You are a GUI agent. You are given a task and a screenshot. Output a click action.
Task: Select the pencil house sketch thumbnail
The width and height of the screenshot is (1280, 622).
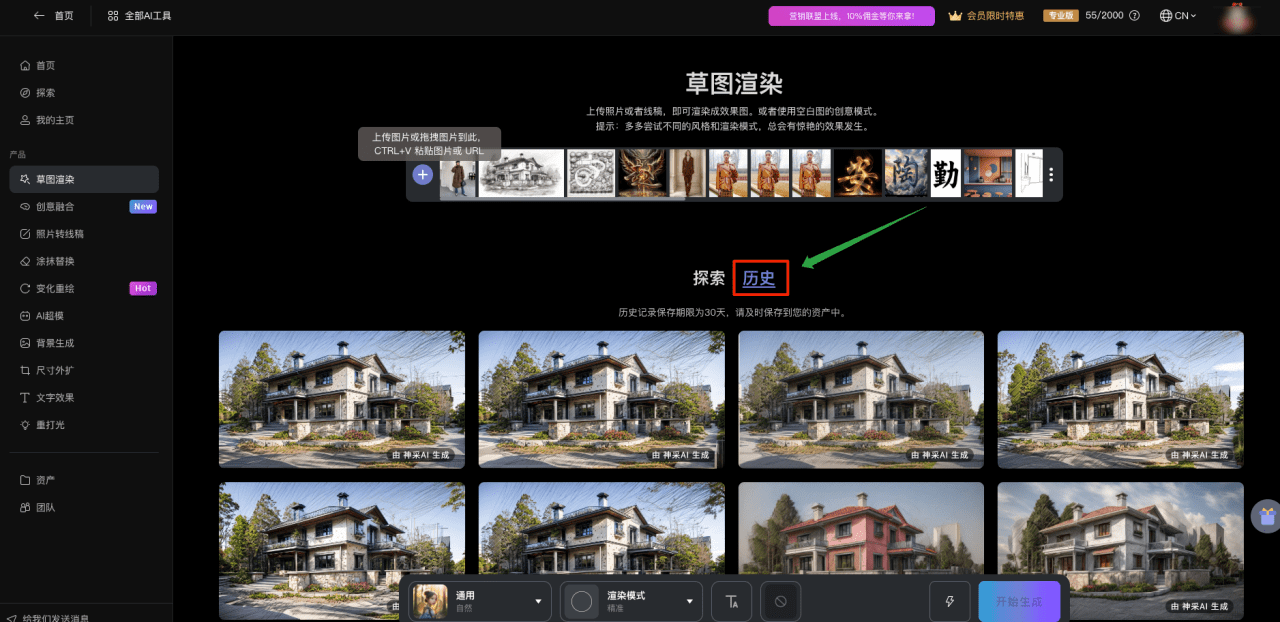pyautogui.click(x=521, y=174)
